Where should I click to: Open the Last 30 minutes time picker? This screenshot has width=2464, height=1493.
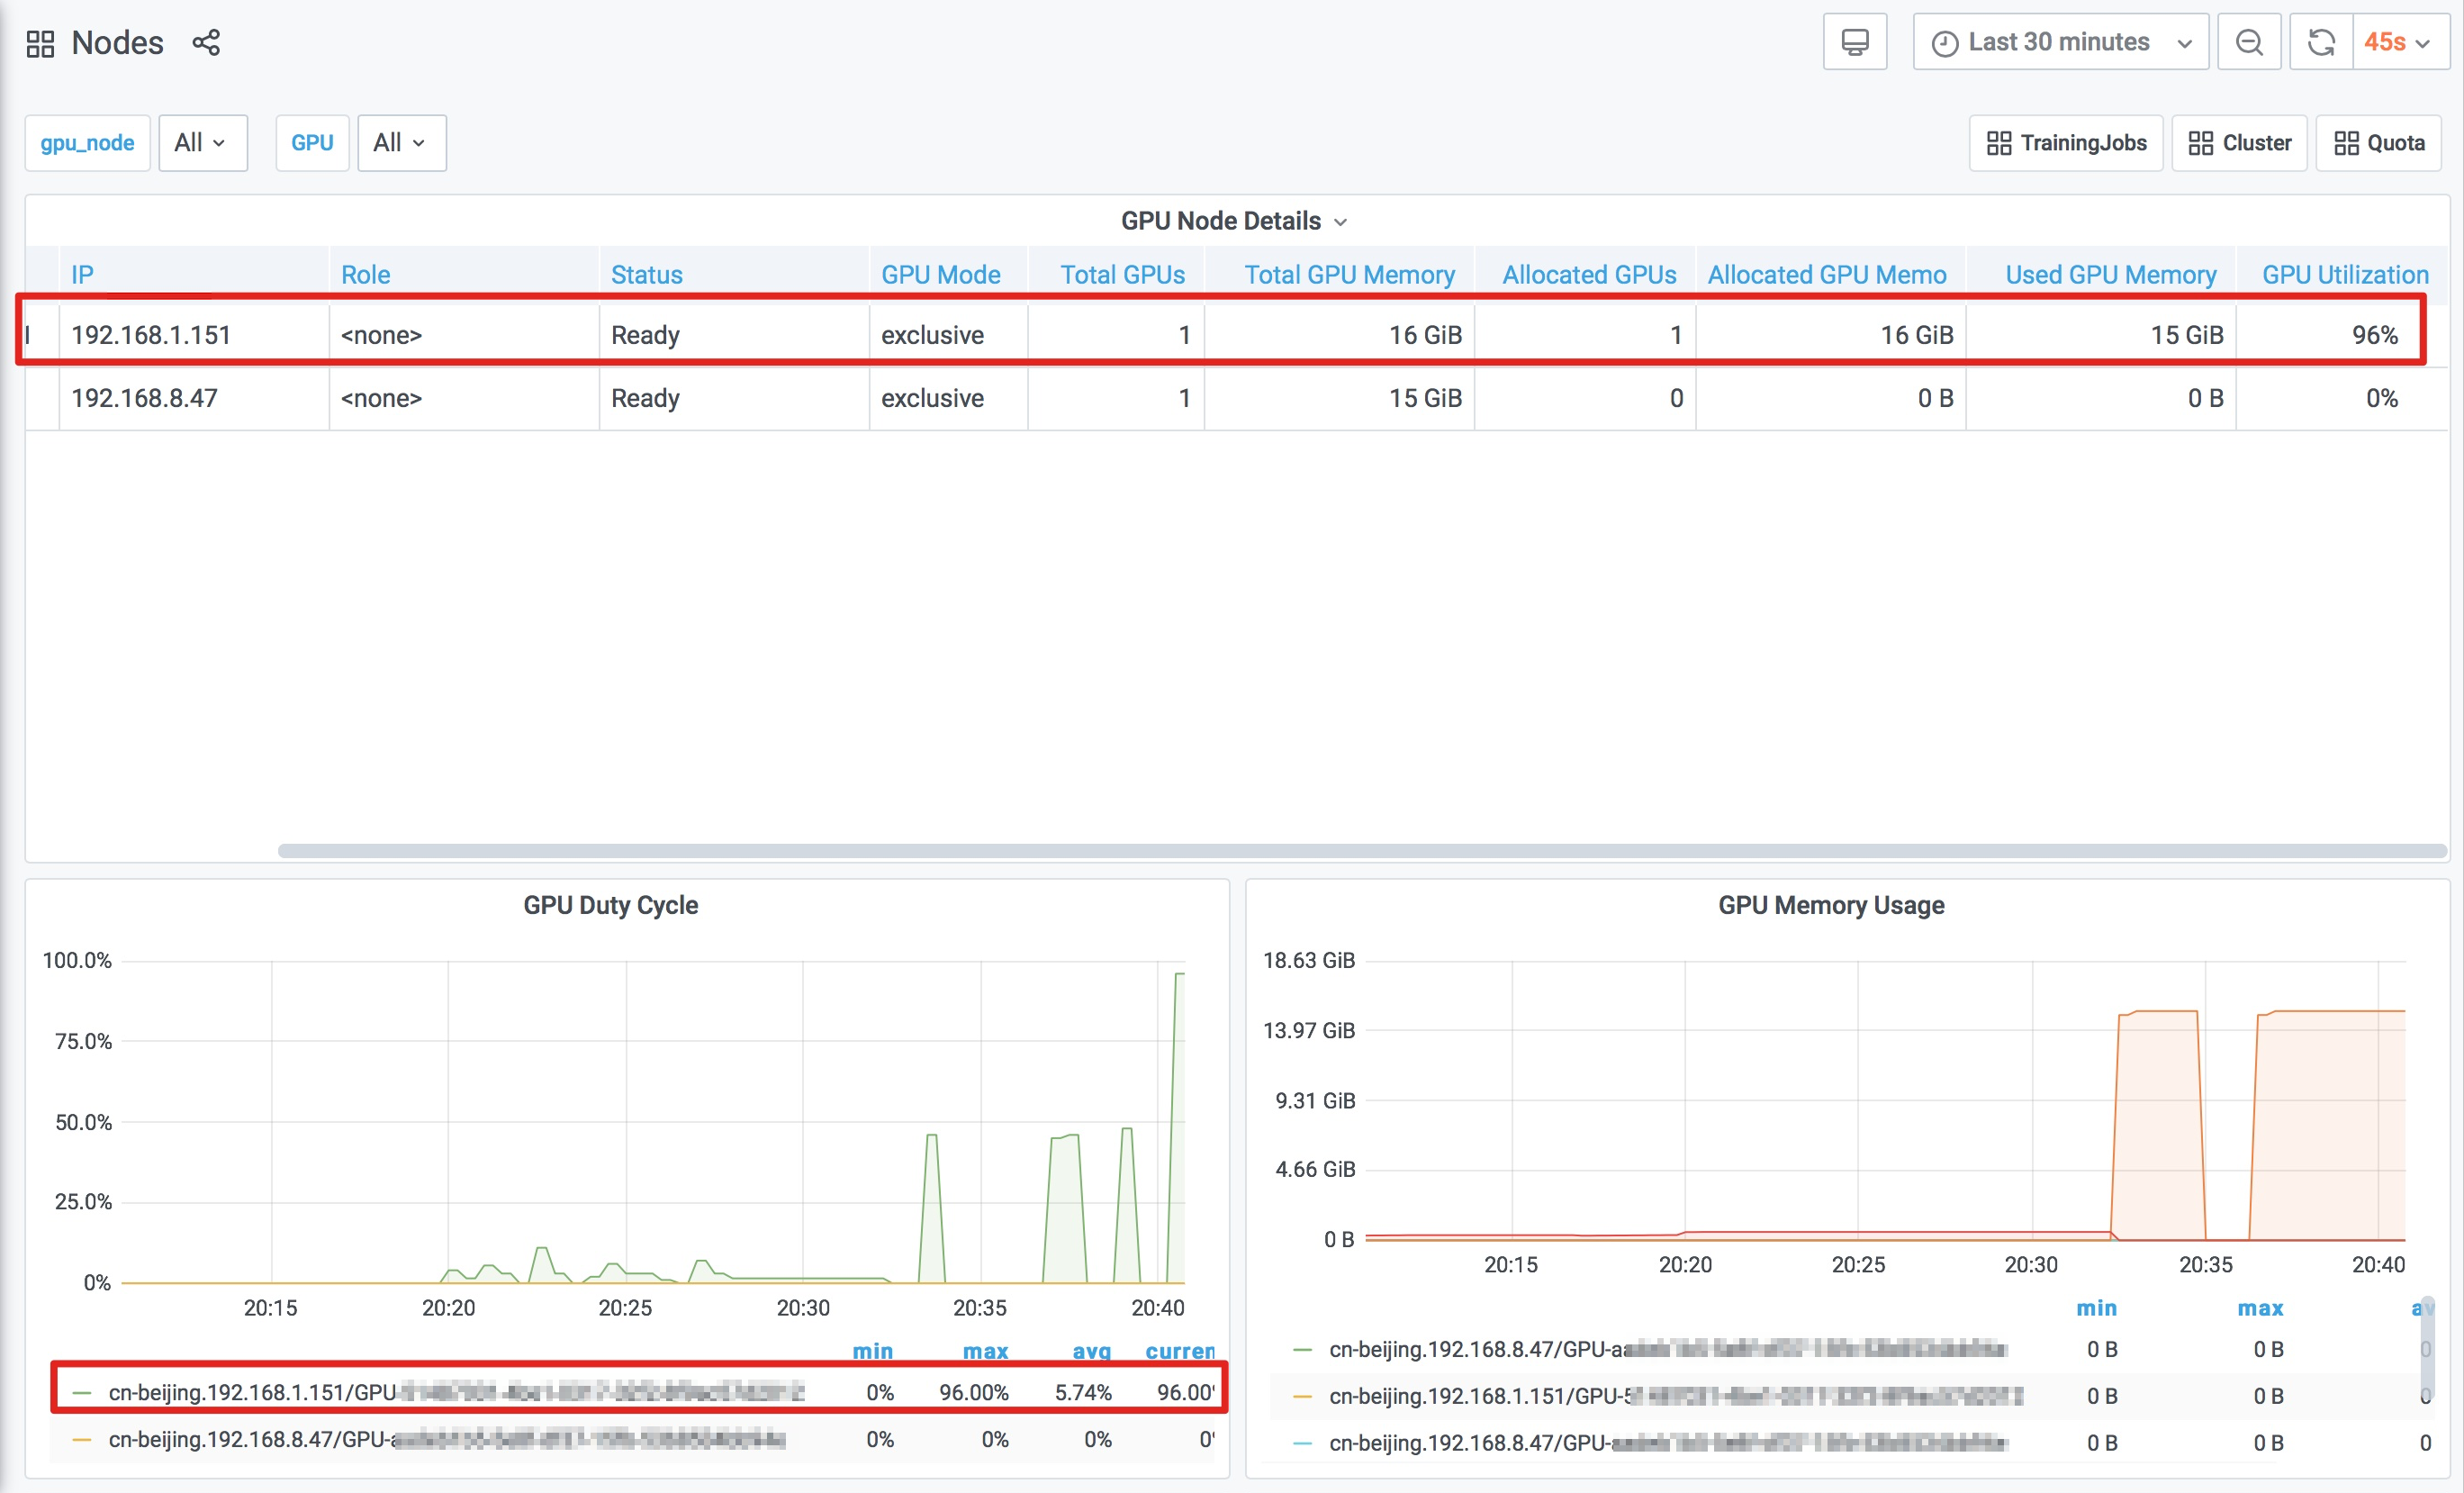click(x=2060, y=42)
